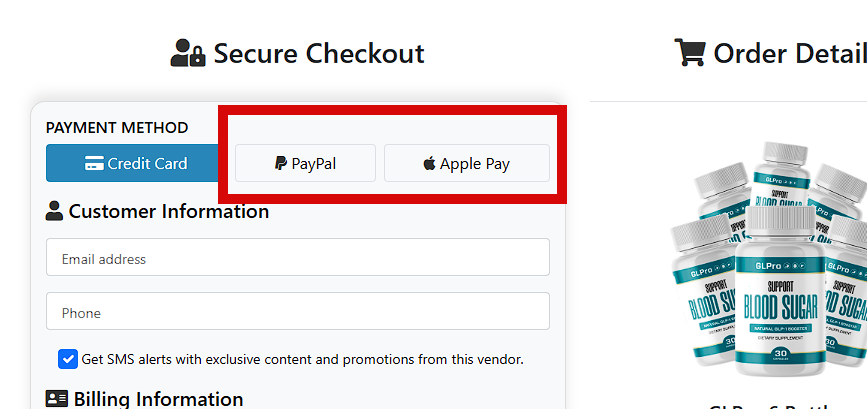The width and height of the screenshot is (867, 409).
Task: Select Credit Card payment method
Action: point(132,164)
